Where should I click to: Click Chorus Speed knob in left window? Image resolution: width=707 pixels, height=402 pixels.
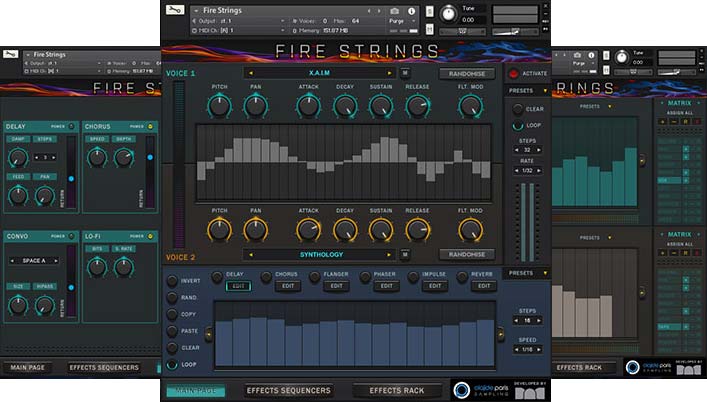point(97,158)
